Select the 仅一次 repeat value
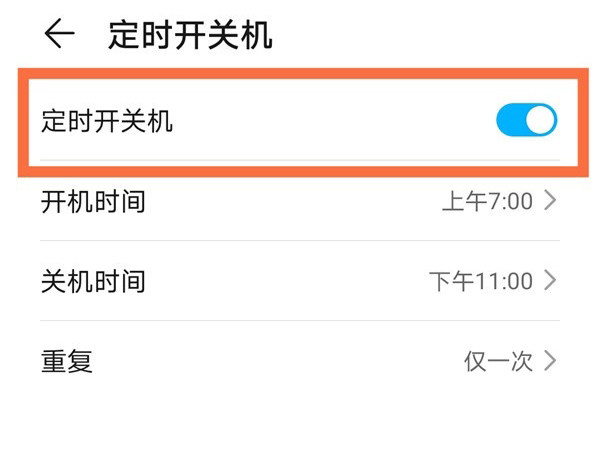The height and width of the screenshot is (450, 600). pyautogui.click(x=497, y=361)
